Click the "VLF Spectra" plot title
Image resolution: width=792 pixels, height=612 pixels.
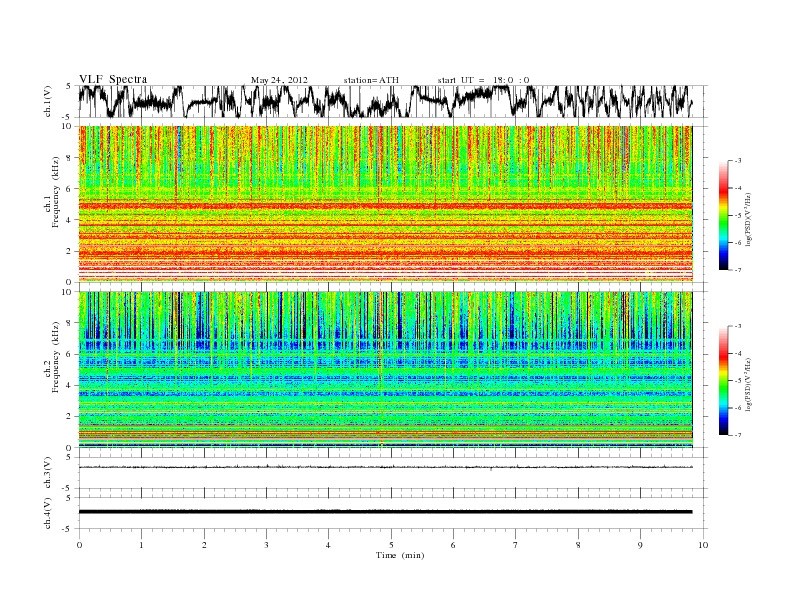tap(113, 79)
